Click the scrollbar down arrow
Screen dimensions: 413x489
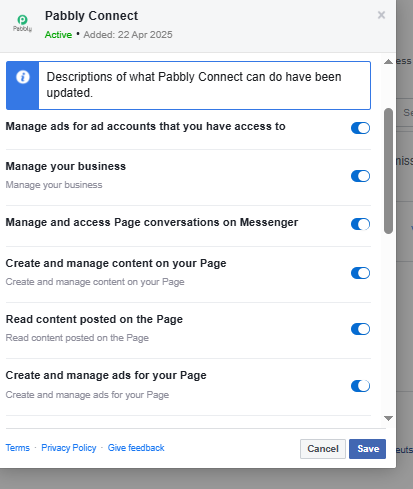388,418
